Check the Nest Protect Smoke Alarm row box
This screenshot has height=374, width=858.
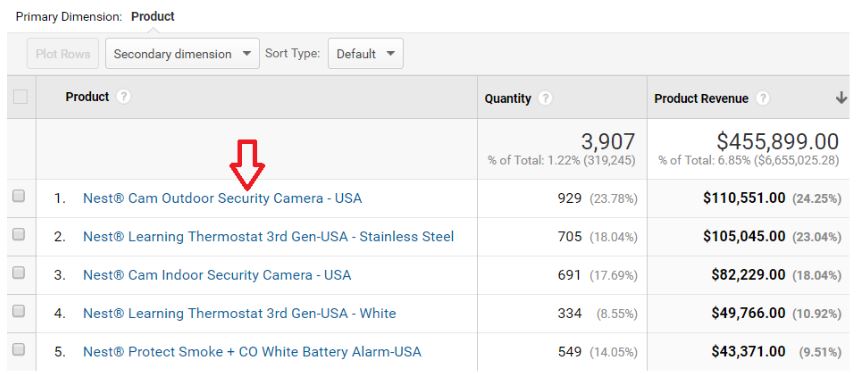click(19, 349)
